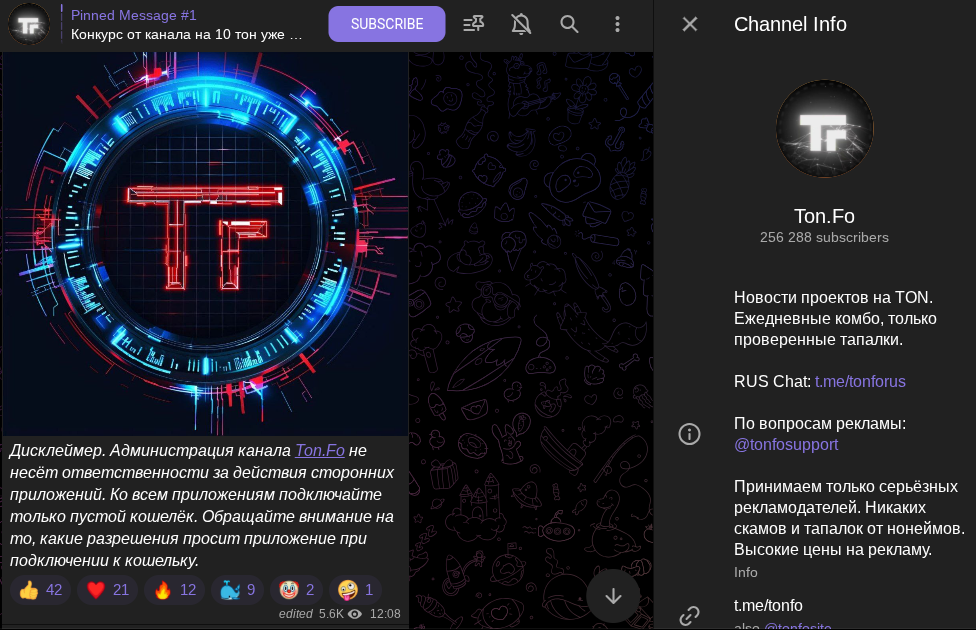Open the large Ton.Fo profile picture
Viewport: 976px width, 630px height.
pyautogui.click(x=824, y=129)
